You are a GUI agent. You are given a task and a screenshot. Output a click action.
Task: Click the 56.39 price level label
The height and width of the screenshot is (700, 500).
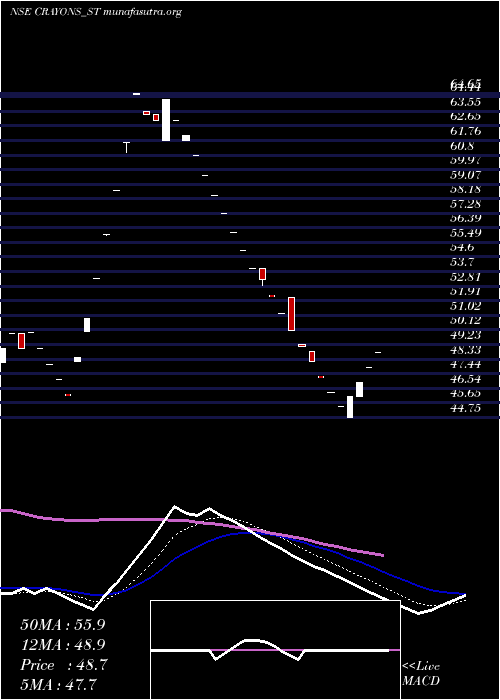coord(466,219)
